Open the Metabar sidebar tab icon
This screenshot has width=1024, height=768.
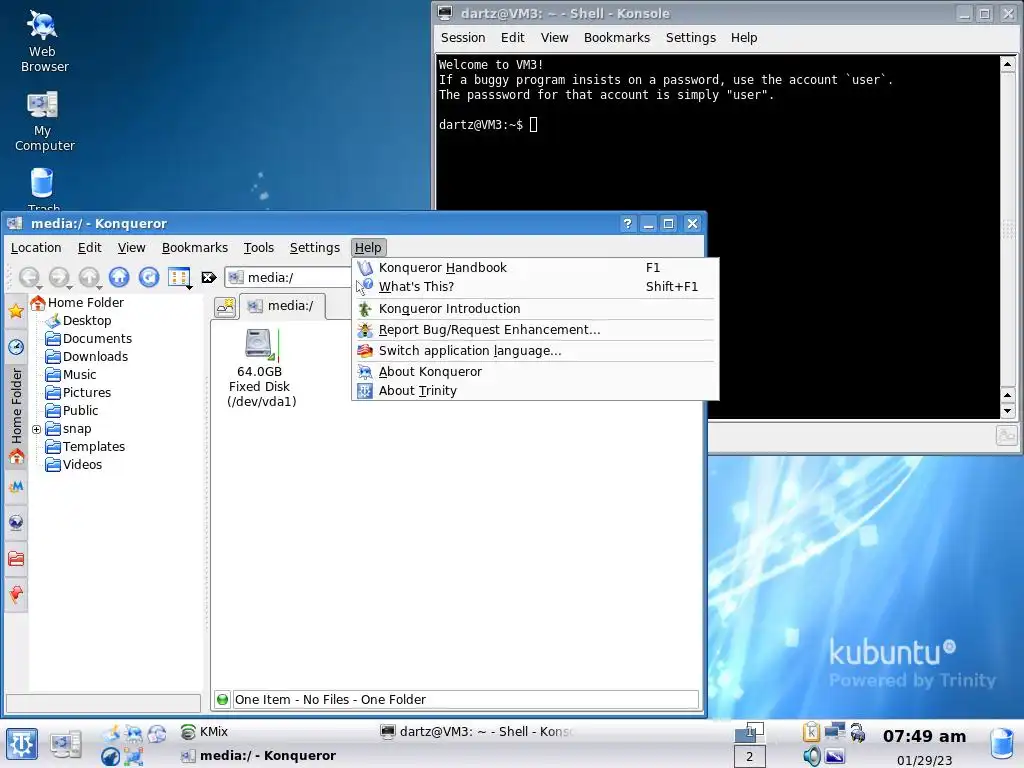pyautogui.click(x=16, y=487)
